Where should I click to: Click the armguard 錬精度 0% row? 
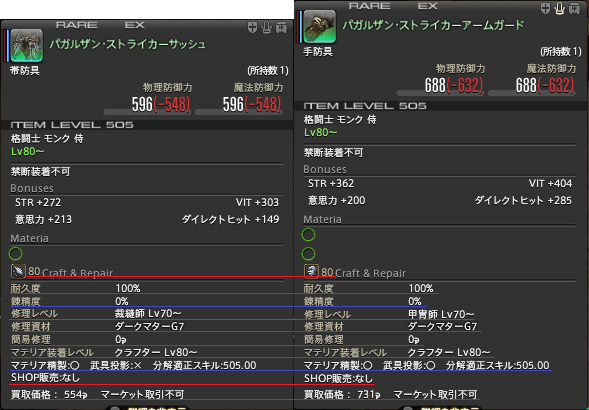pyautogui.click(x=362, y=301)
